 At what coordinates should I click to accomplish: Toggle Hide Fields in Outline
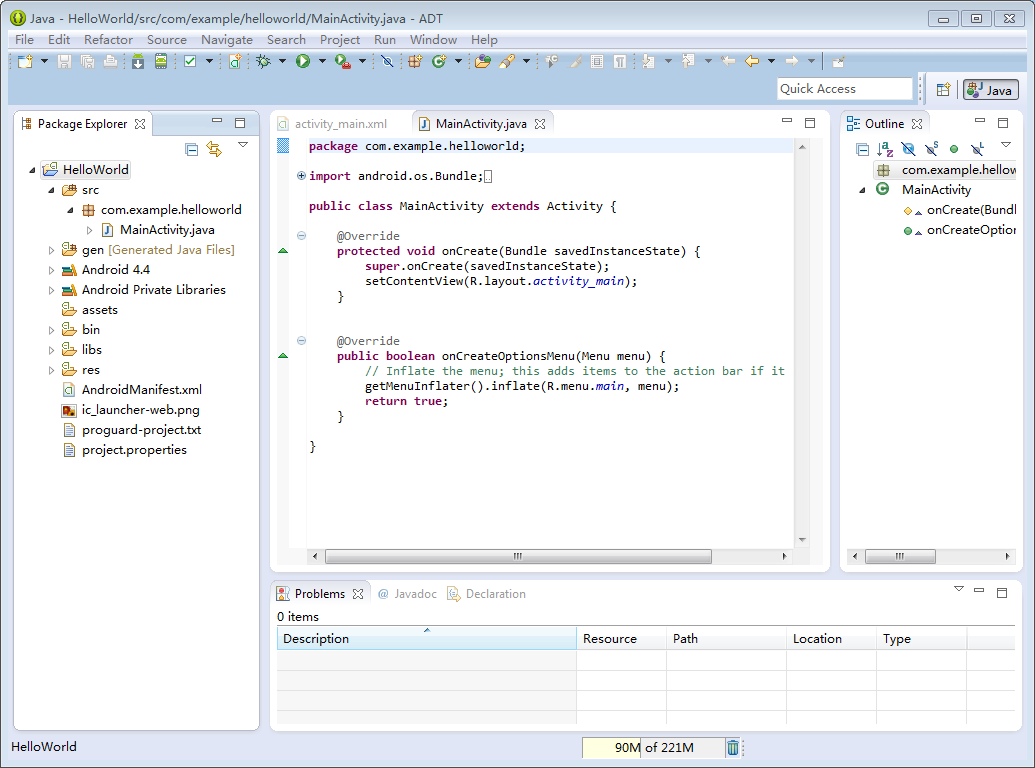[908, 149]
